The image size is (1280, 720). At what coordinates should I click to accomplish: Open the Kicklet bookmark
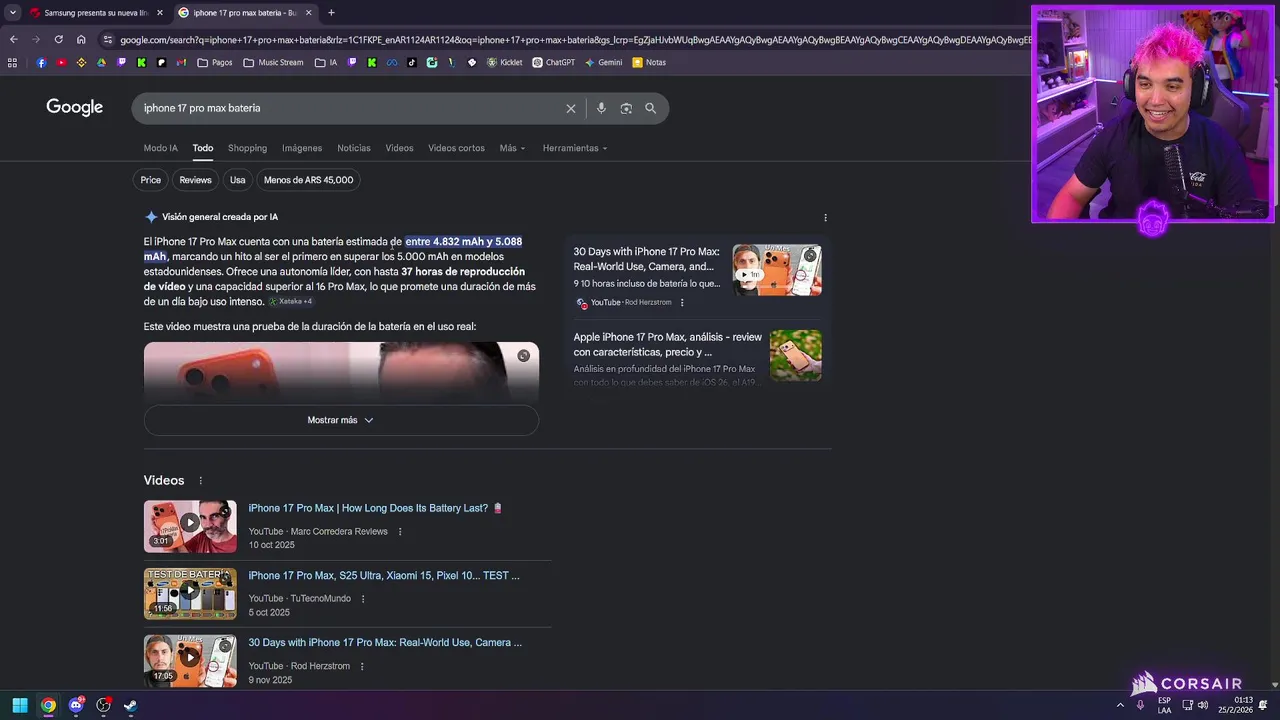505,62
